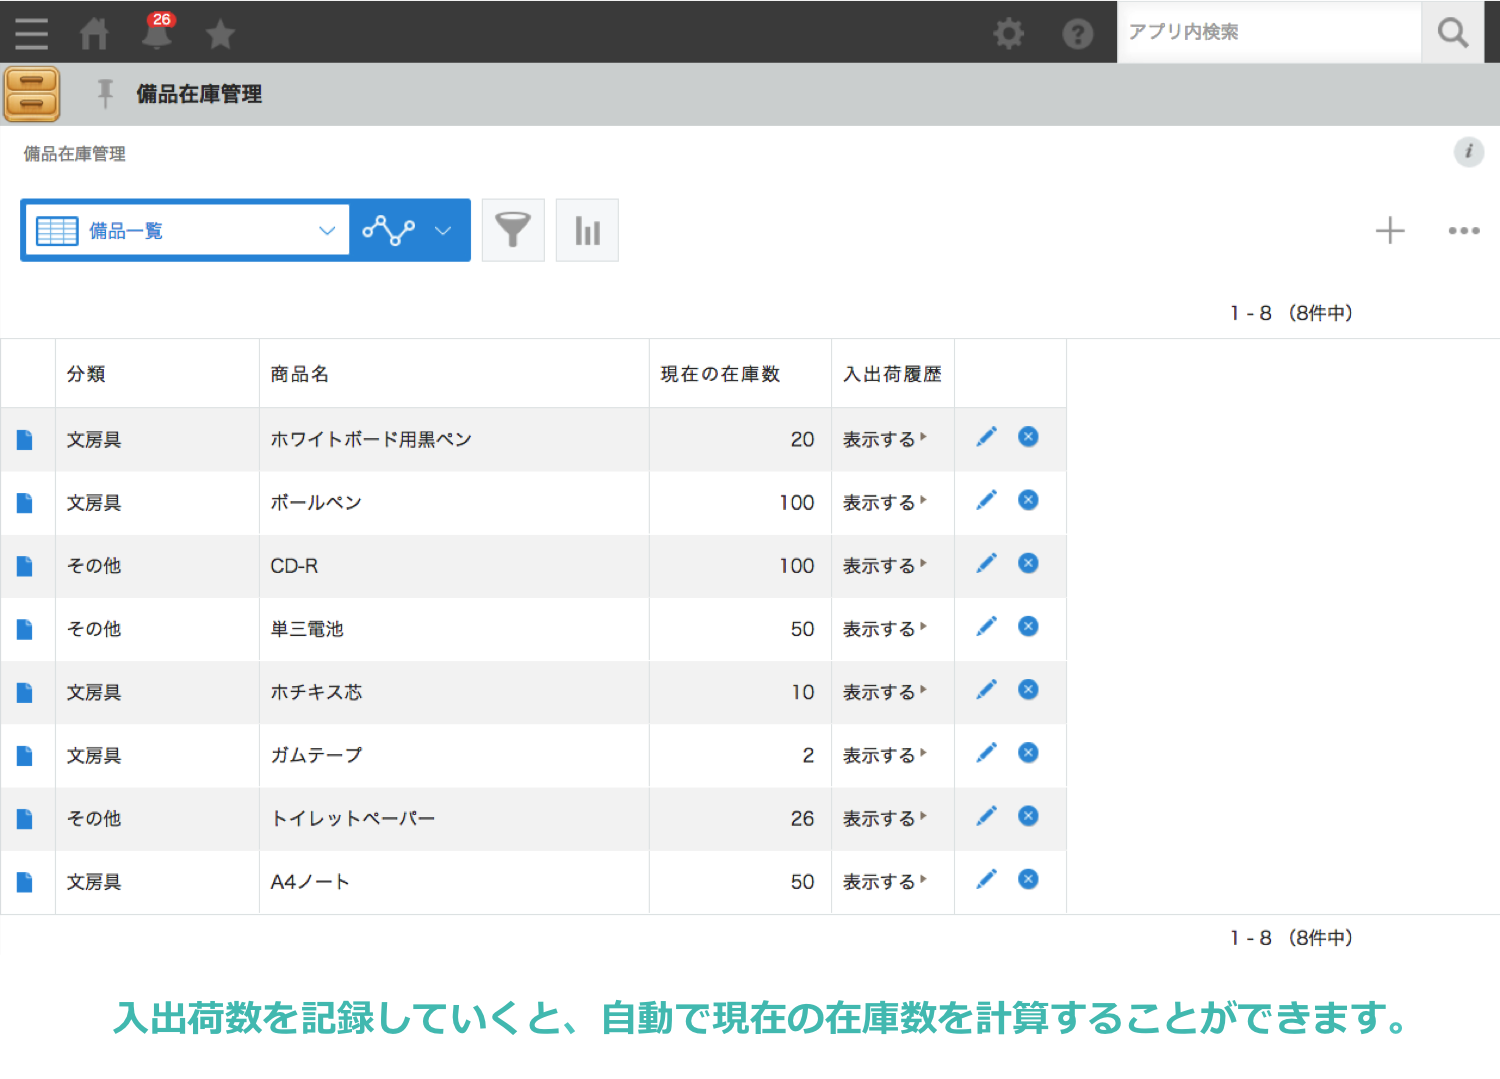1500x1079 pixels.
Task: Open the filter funnel button
Action: pos(513,230)
